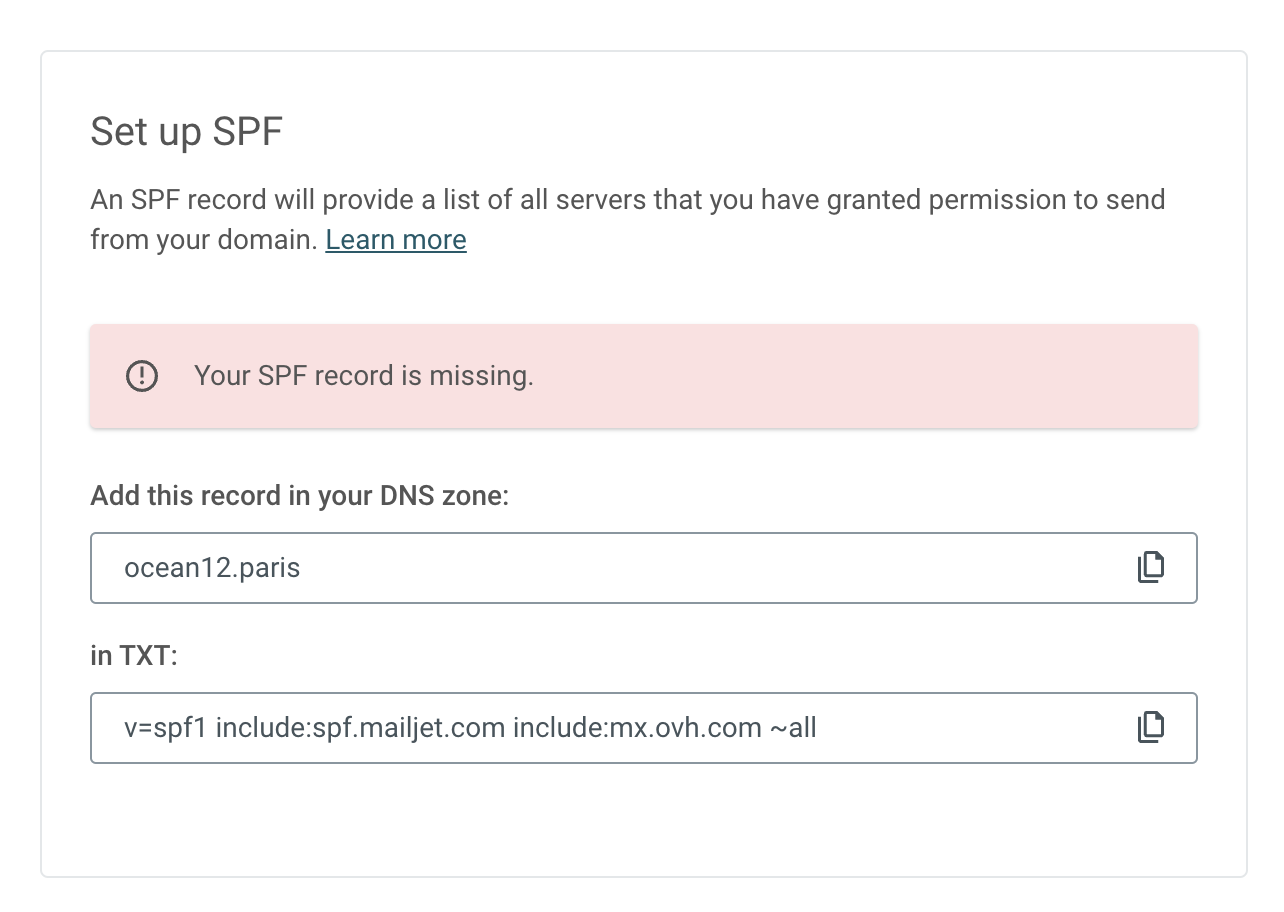
Task: Click "Your SPF record is missing." message text
Action: click(364, 376)
